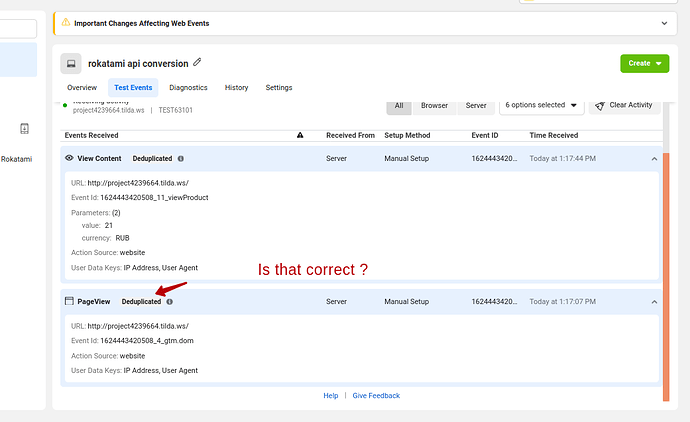Collapse the PageView event row
Viewport: 690px width, 422px height.
654,302
